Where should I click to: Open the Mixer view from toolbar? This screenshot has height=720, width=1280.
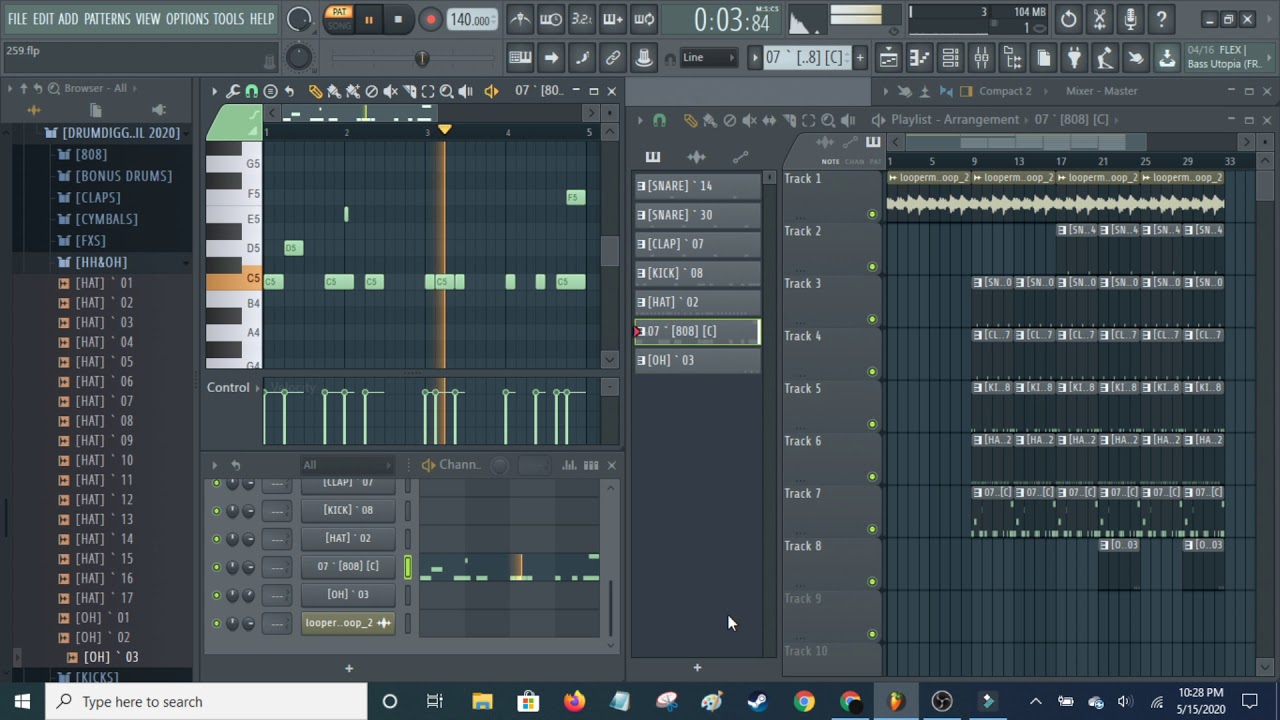(x=981, y=58)
